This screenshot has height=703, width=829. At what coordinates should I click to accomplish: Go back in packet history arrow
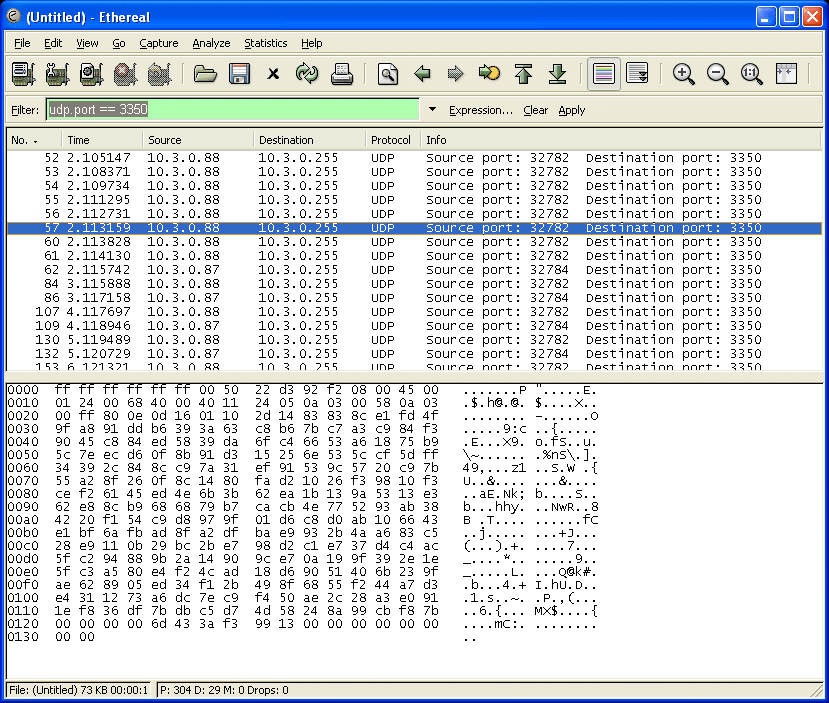(422, 73)
